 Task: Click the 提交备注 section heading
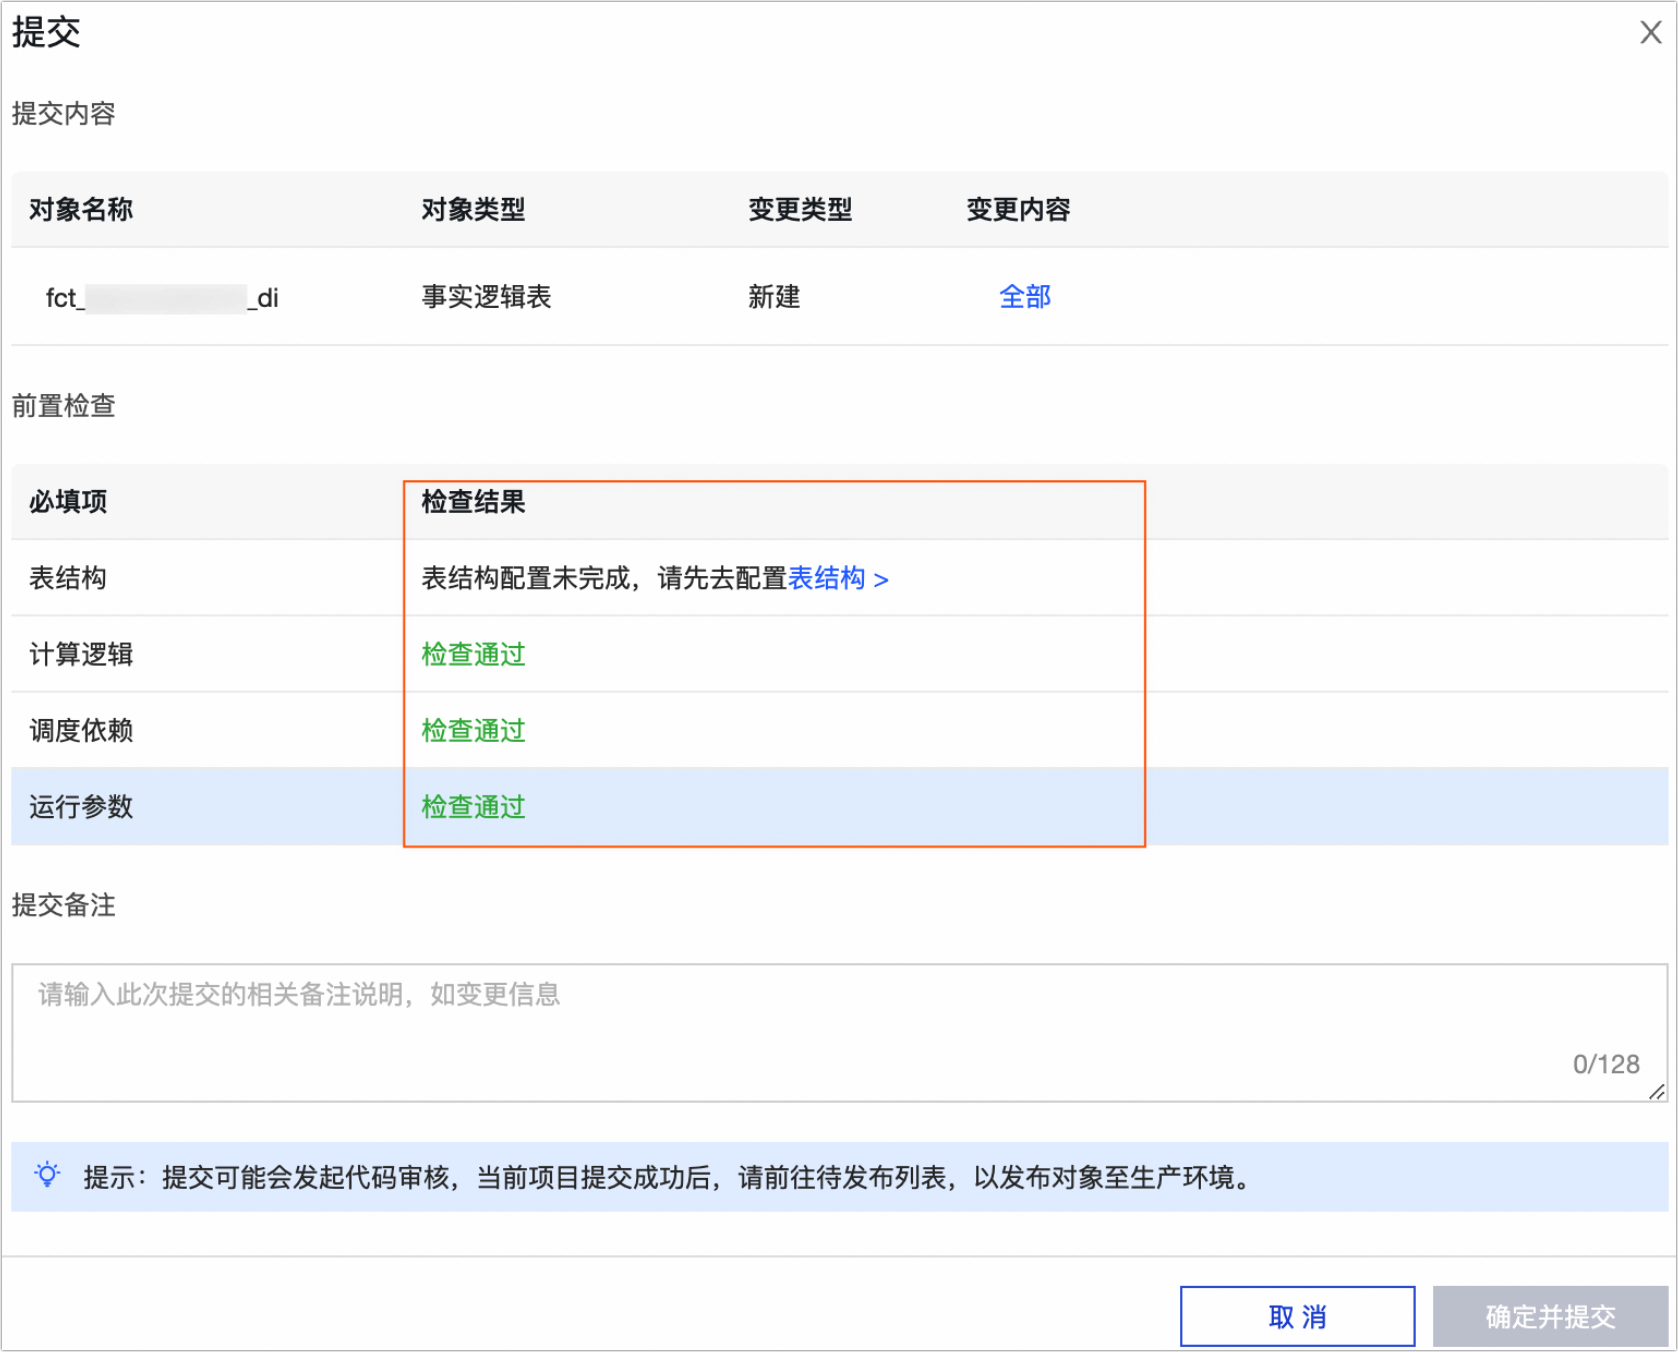coord(63,904)
